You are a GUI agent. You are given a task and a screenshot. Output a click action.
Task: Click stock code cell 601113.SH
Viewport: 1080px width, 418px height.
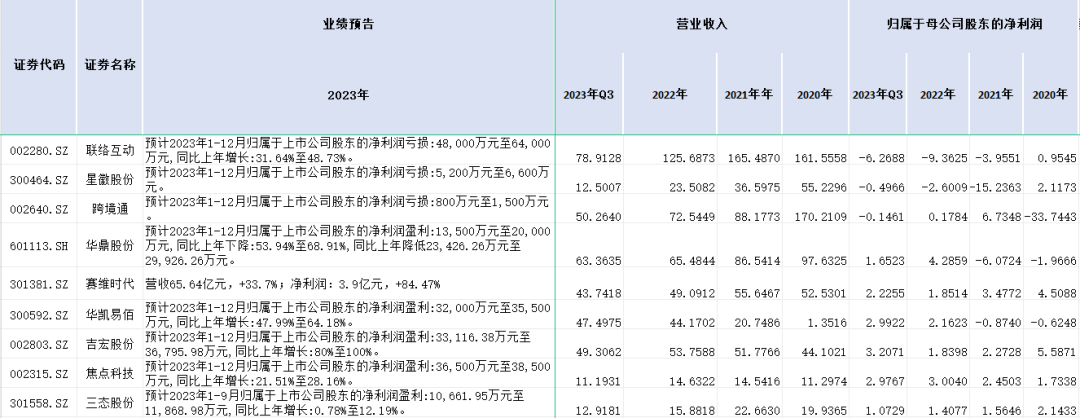point(39,241)
